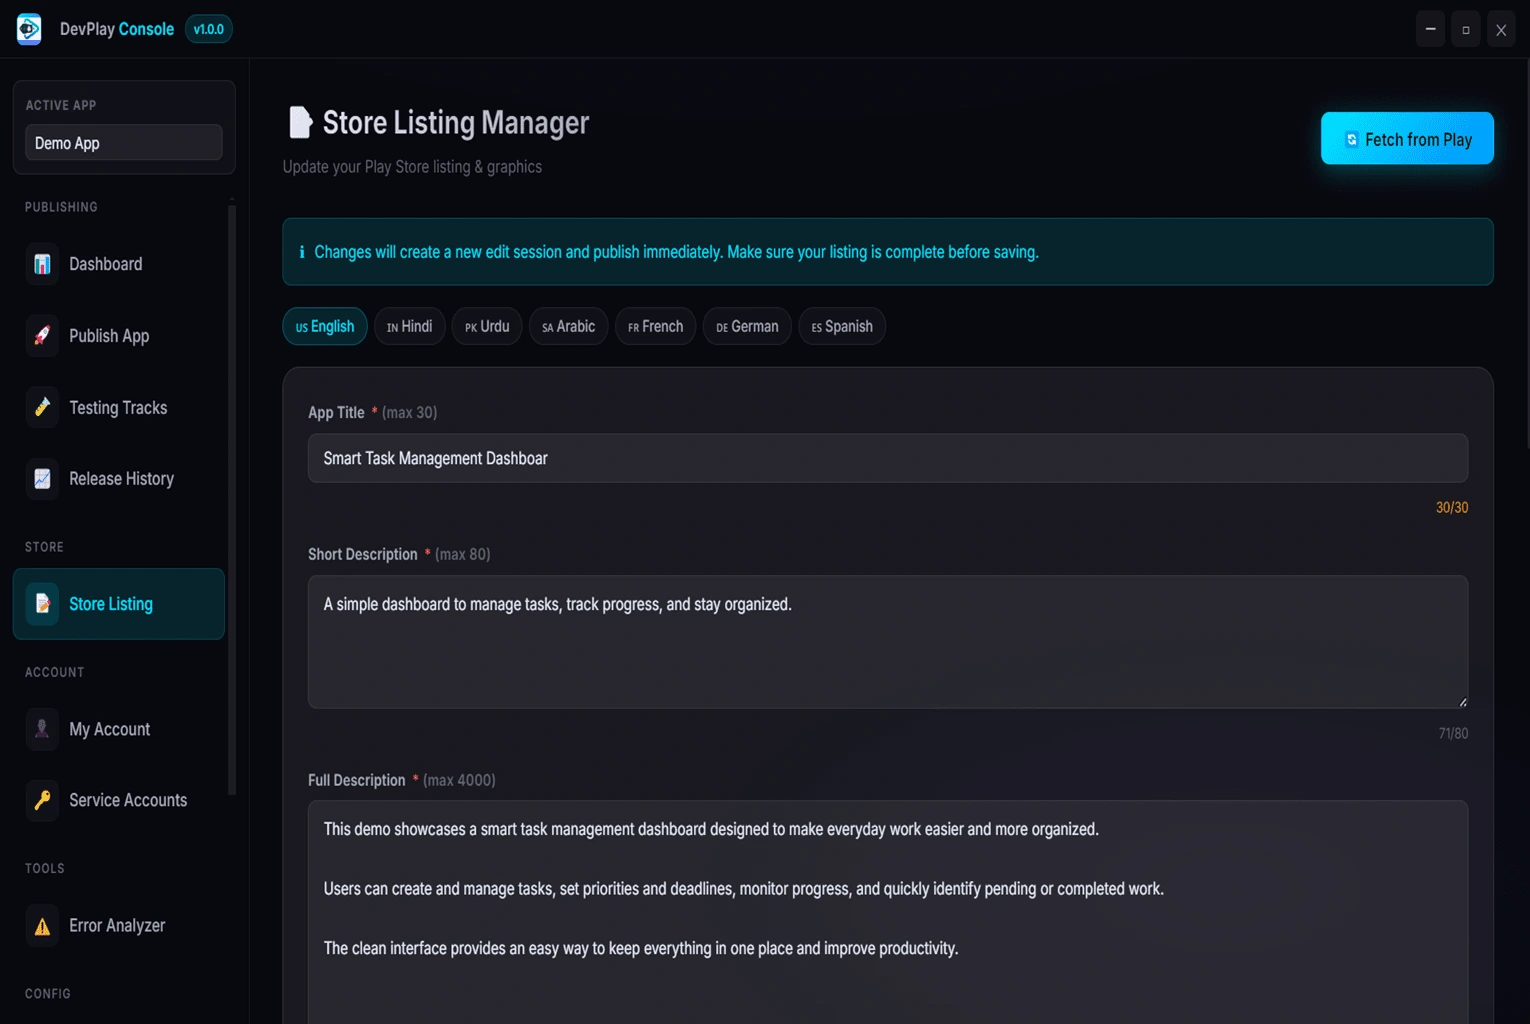Switch to the French language tab
The height and width of the screenshot is (1024, 1530).
coord(656,326)
